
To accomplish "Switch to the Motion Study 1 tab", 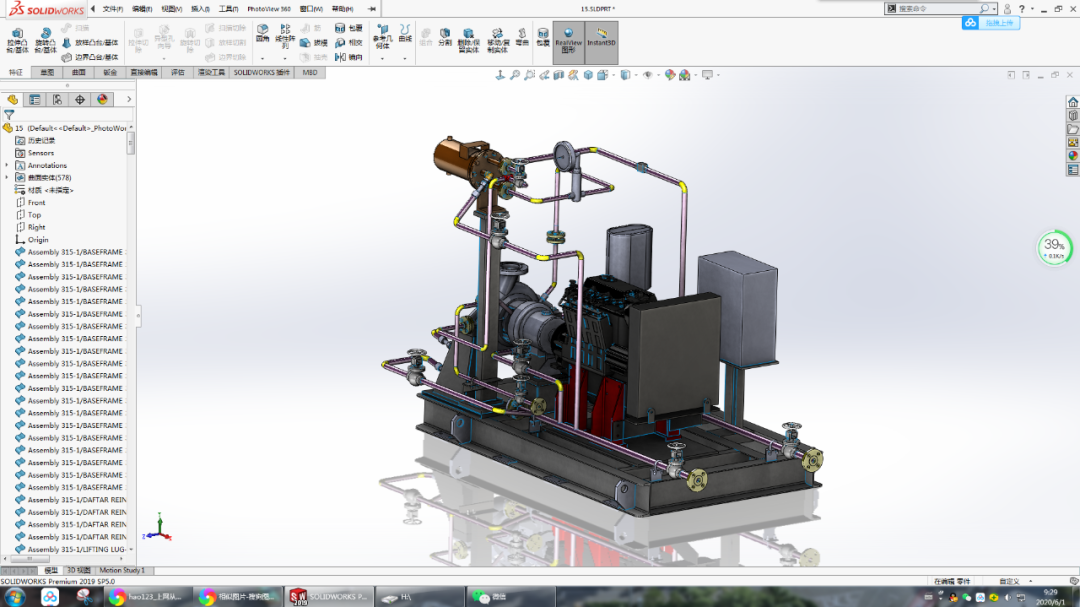I will [x=121, y=570].
